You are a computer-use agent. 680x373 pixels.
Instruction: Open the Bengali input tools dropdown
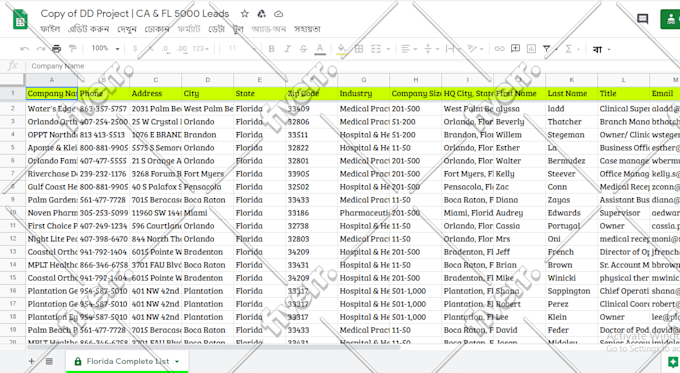pyautogui.click(x=602, y=49)
